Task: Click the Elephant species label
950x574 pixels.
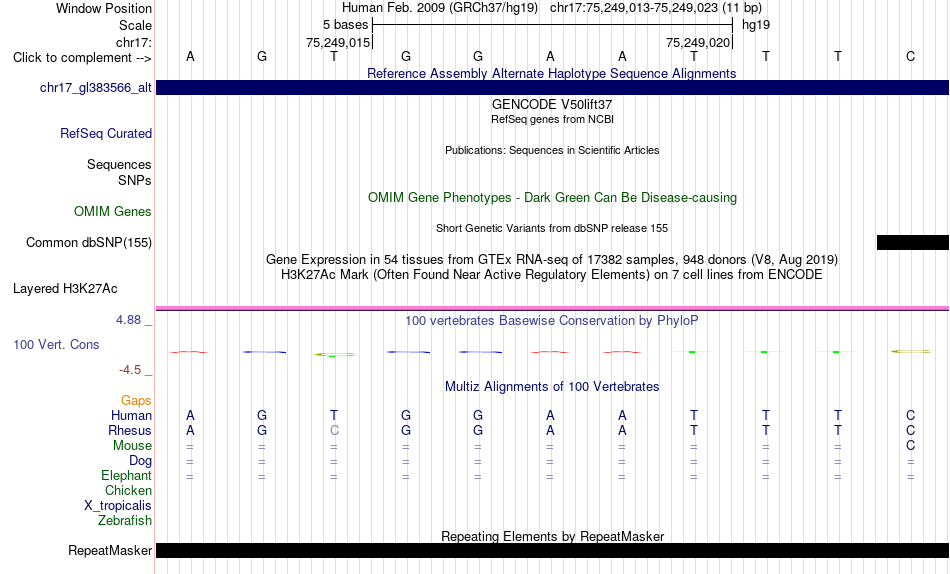Action: point(127,475)
